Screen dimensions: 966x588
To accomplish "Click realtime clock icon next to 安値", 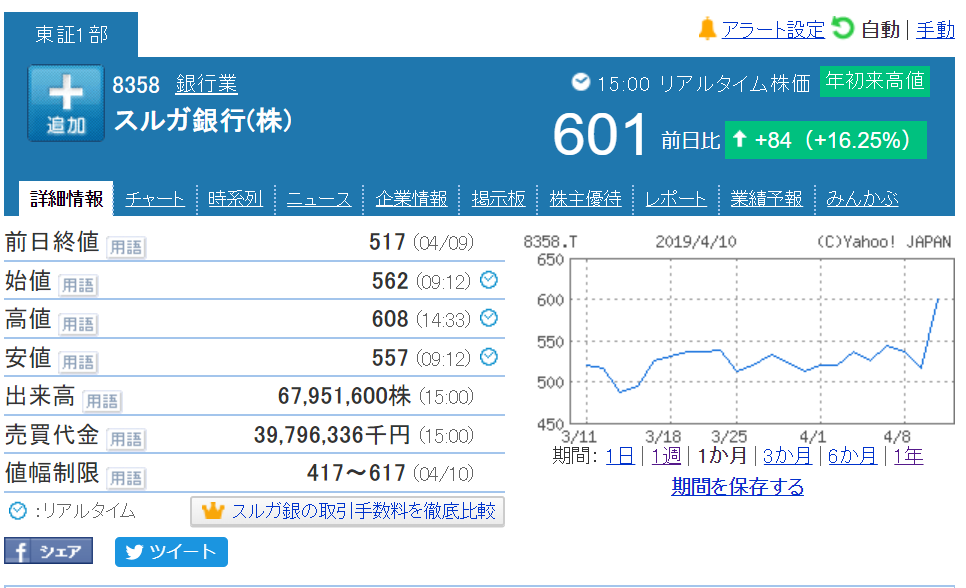I will click(489, 357).
